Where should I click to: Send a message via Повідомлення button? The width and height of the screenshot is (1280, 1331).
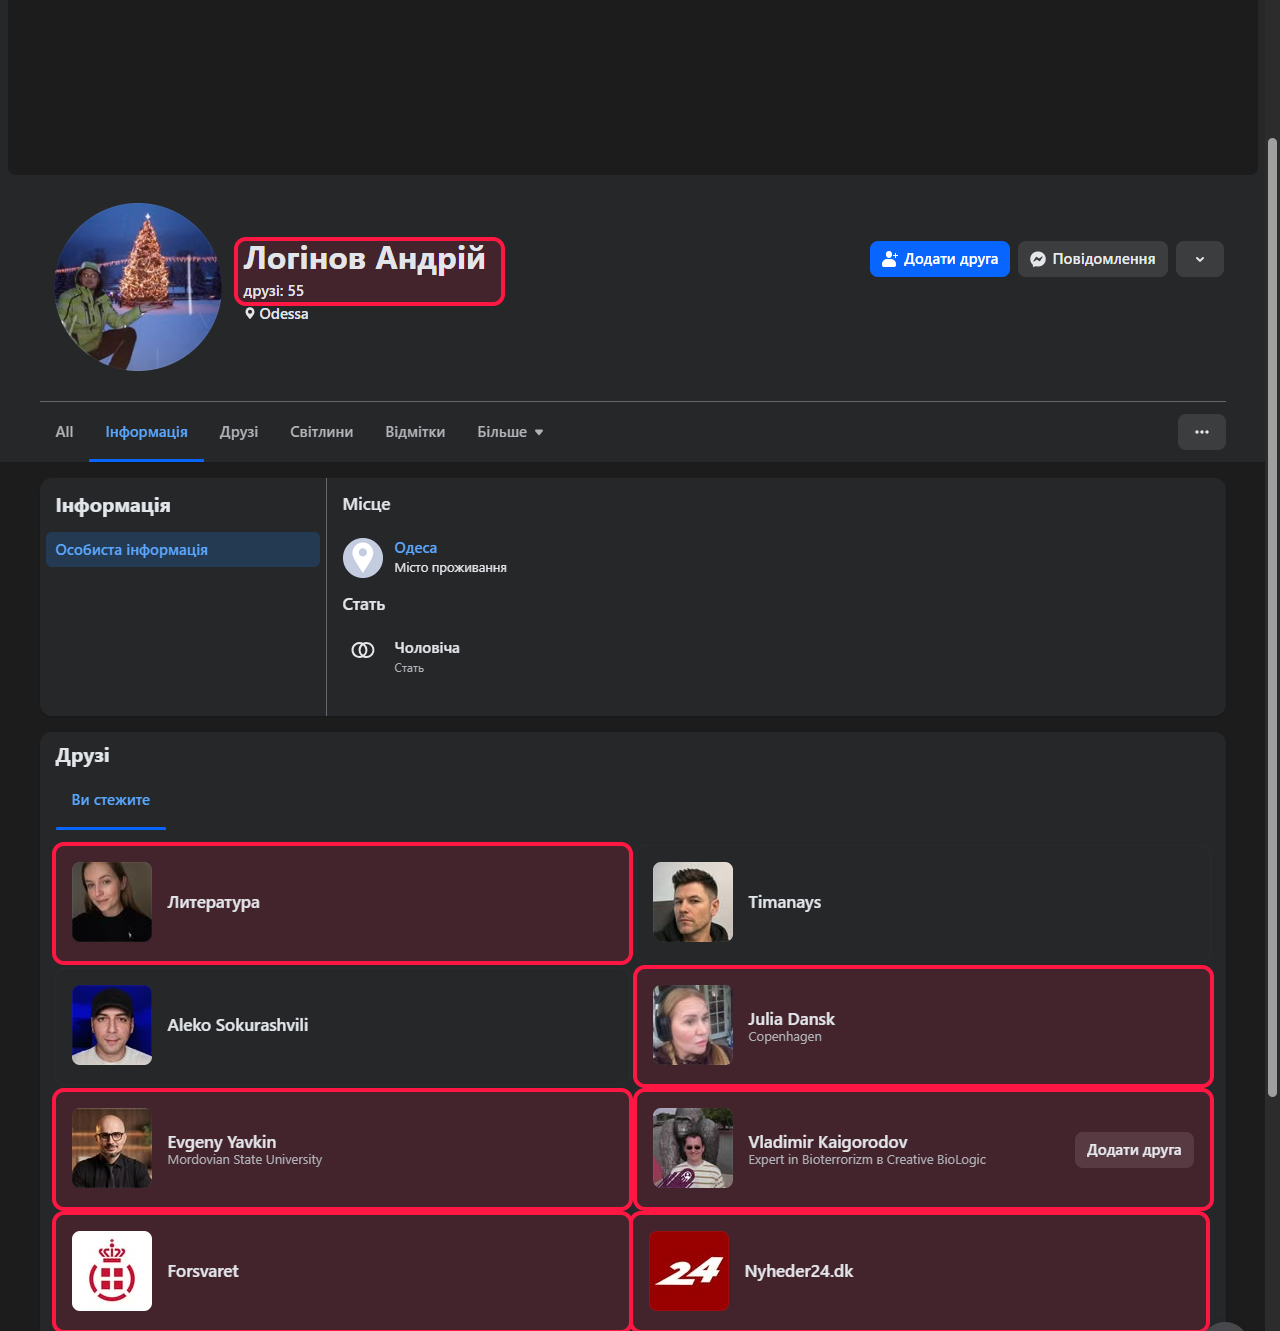[x=1093, y=259]
